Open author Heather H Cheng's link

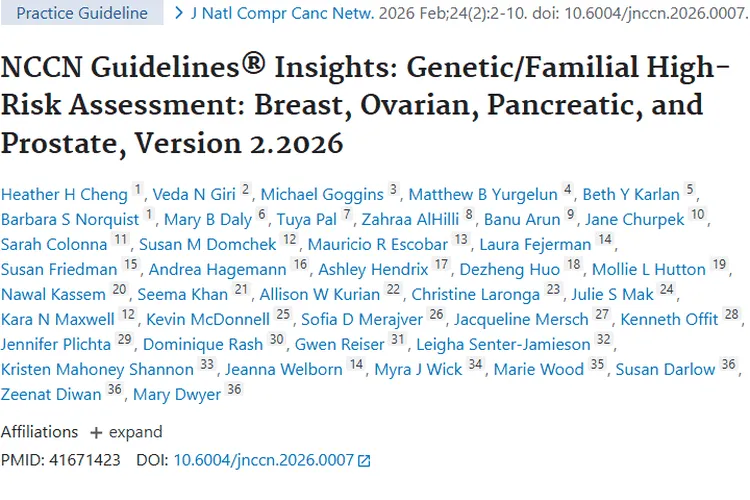pyautogui.click(x=64, y=194)
